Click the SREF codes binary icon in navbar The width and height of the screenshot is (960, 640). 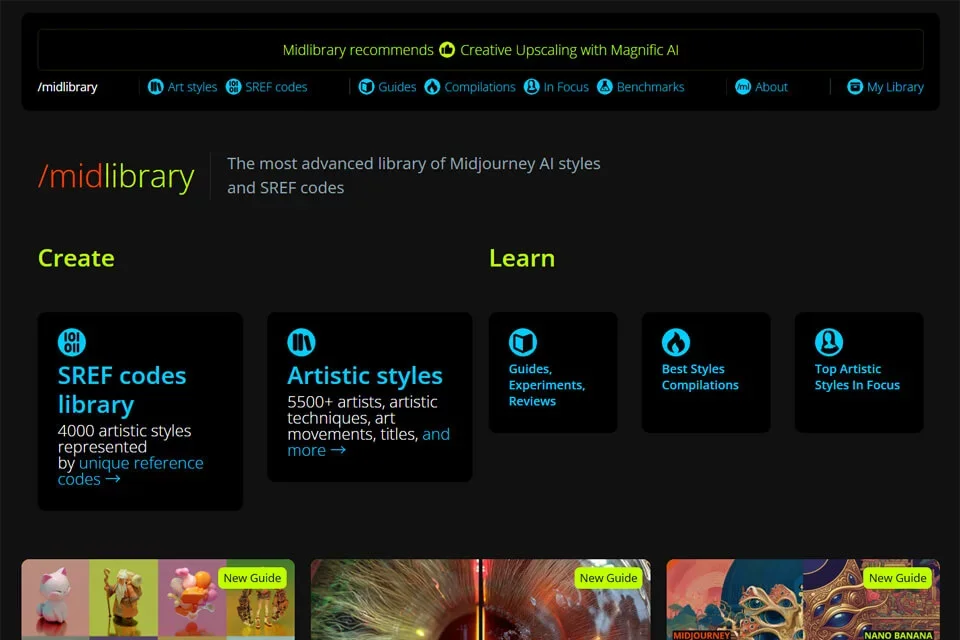[x=233, y=87]
